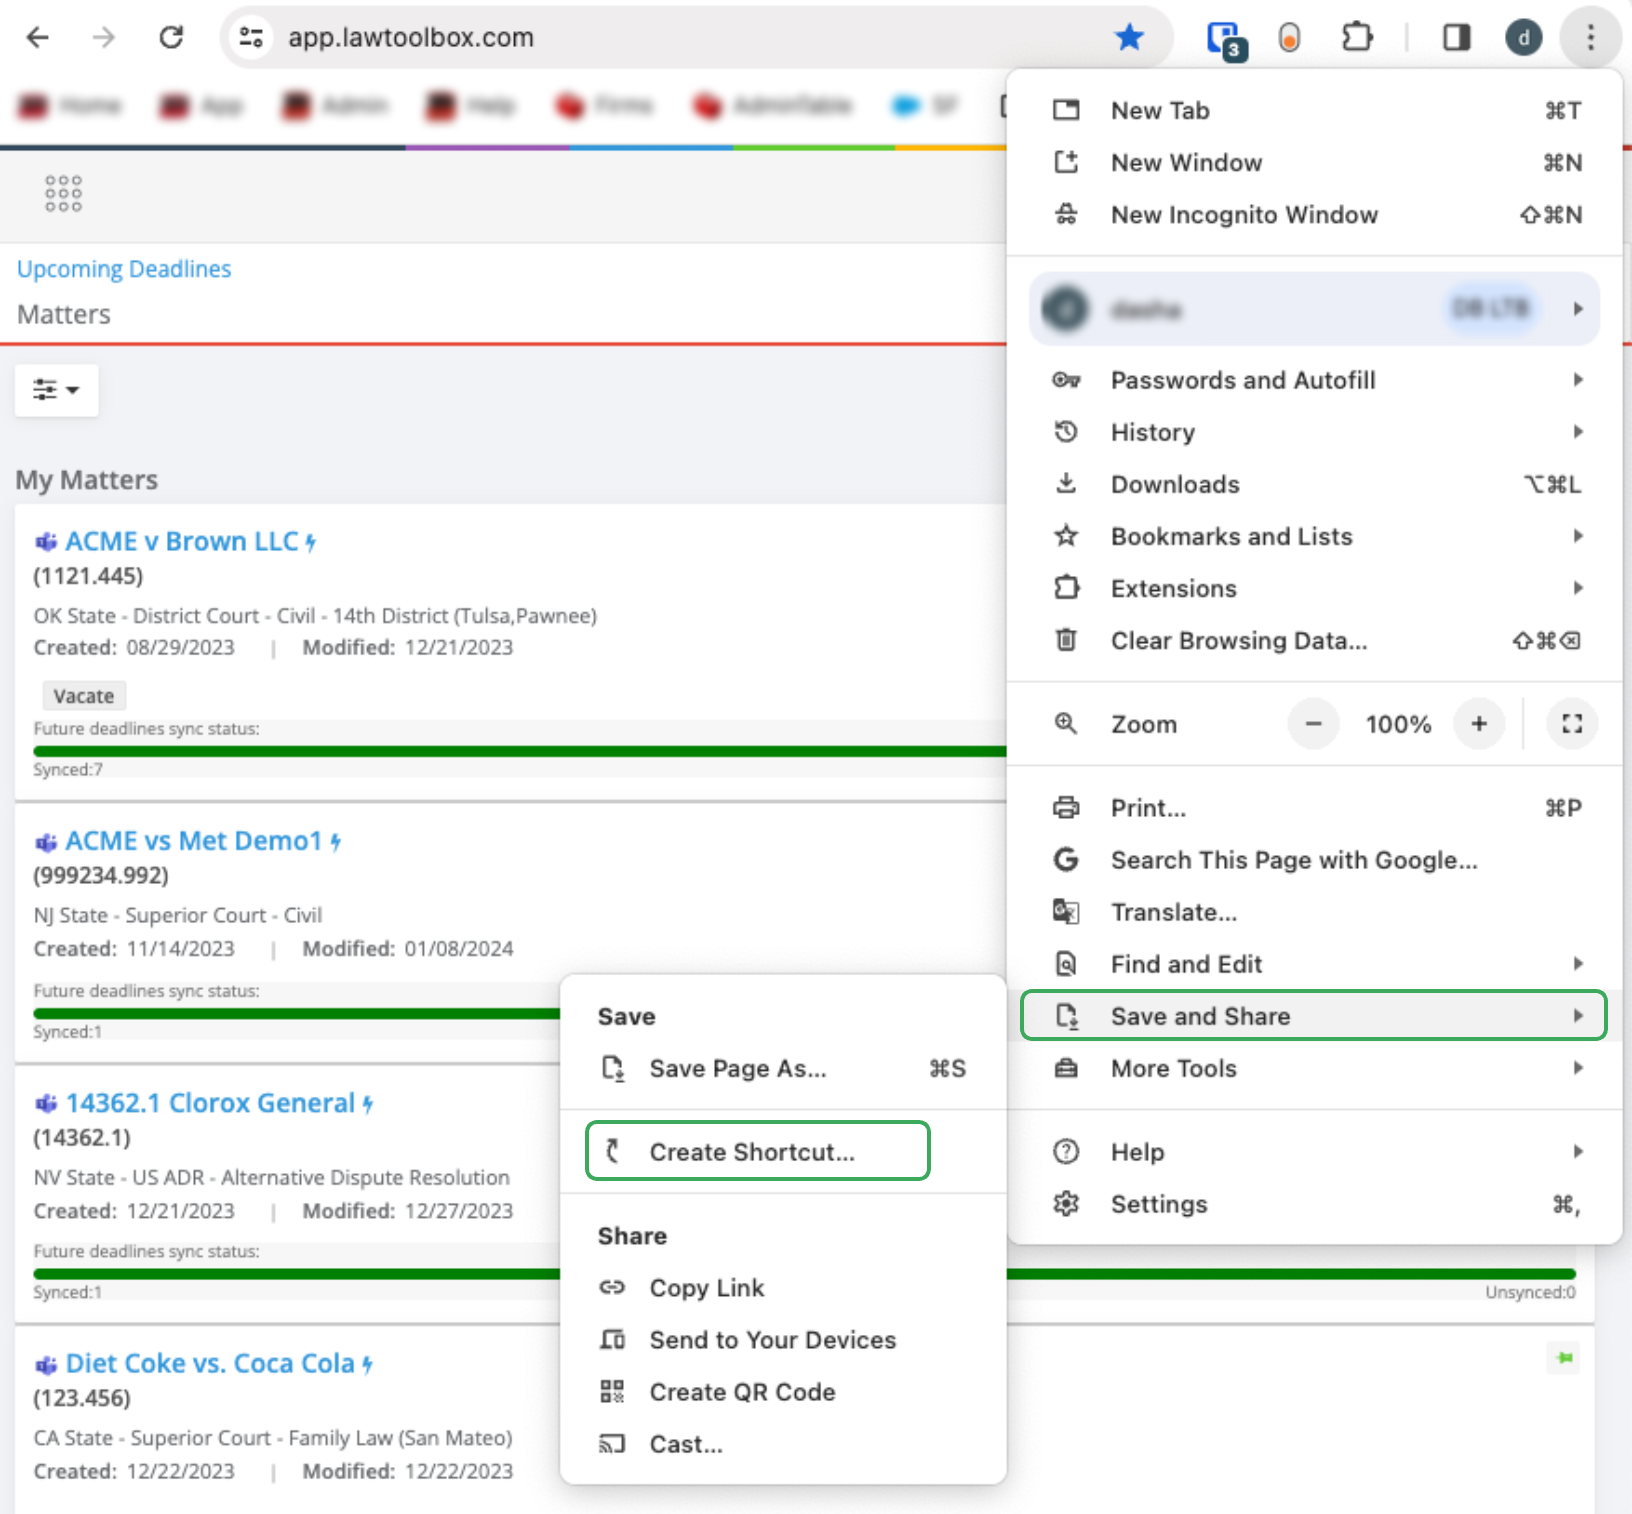Open the ACME v Brown LLC matter
Image resolution: width=1632 pixels, height=1514 pixels.
pos(182,541)
